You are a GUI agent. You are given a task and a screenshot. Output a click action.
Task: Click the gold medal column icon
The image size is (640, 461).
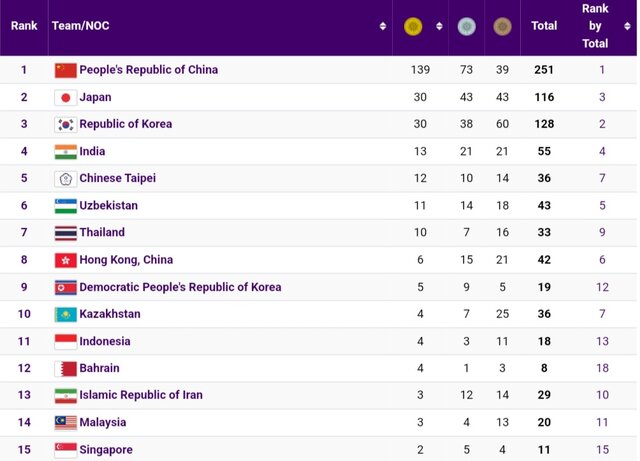pos(412,26)
